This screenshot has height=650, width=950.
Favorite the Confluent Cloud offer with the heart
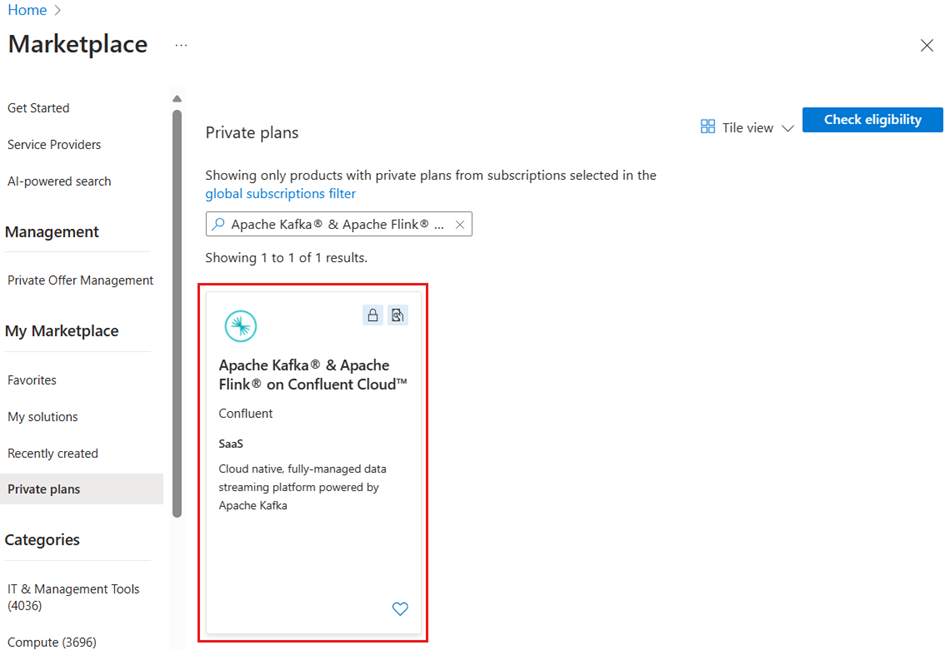[400, 609]
